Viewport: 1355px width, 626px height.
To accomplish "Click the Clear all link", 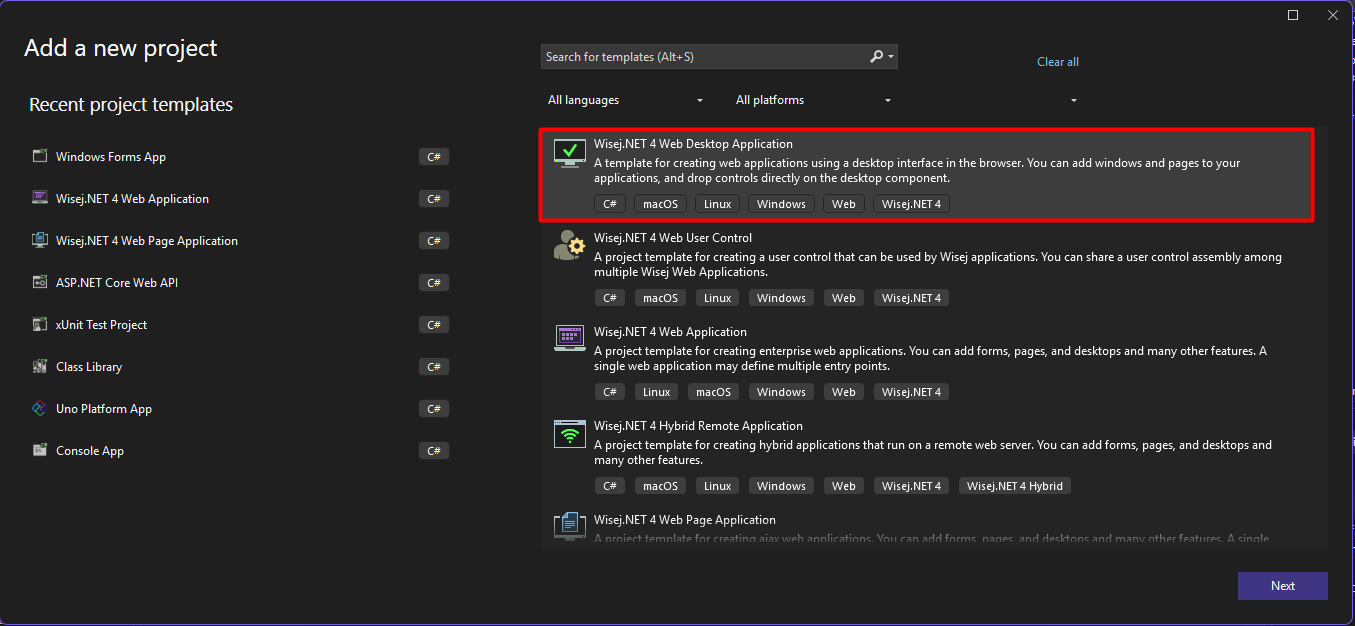I will [x=1057, y=62].
